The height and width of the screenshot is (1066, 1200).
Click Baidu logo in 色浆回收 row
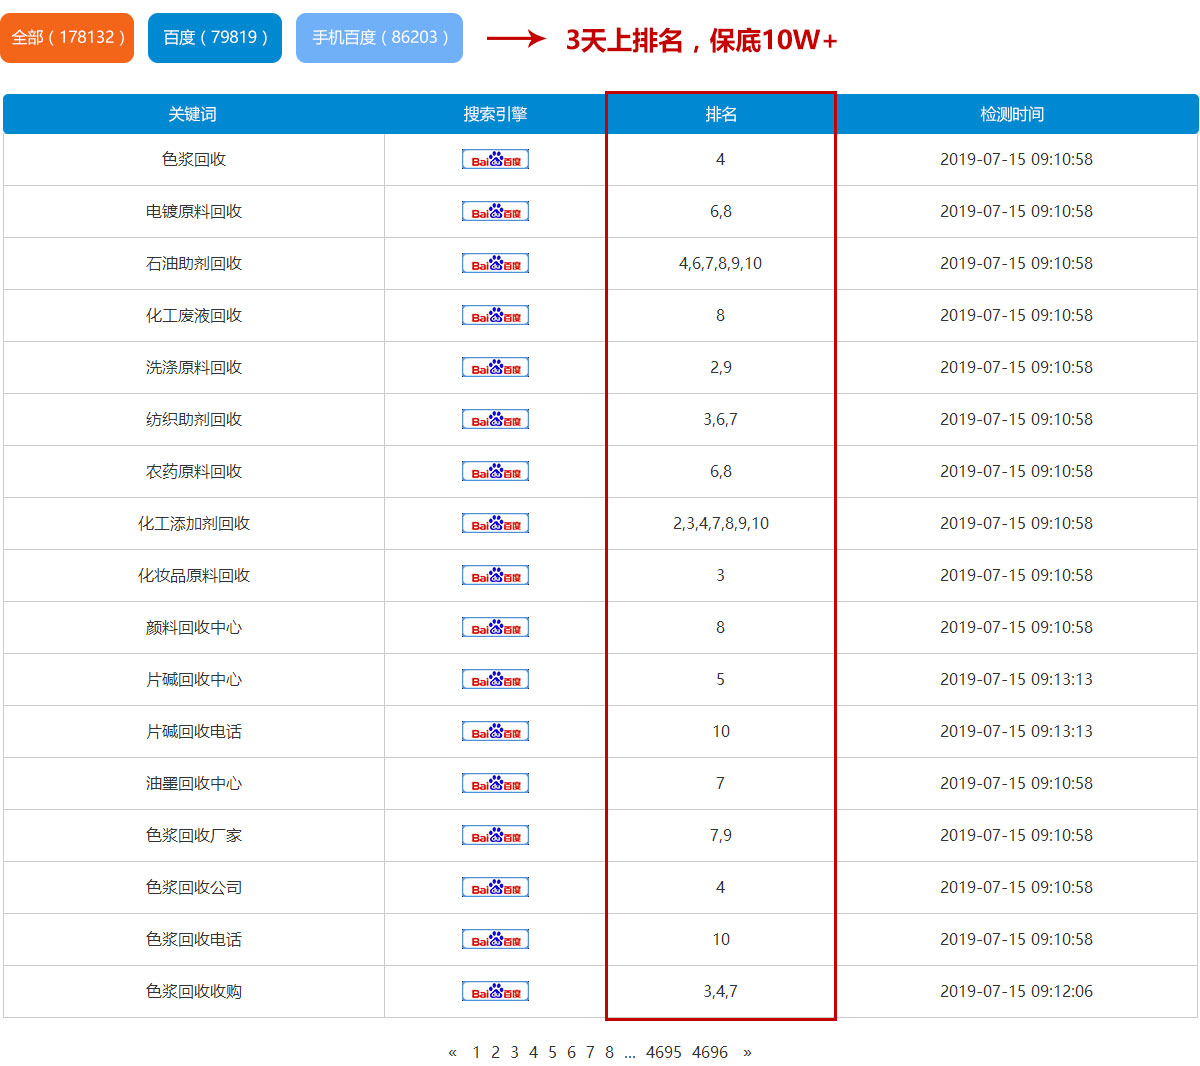click(x=495, y=159)
